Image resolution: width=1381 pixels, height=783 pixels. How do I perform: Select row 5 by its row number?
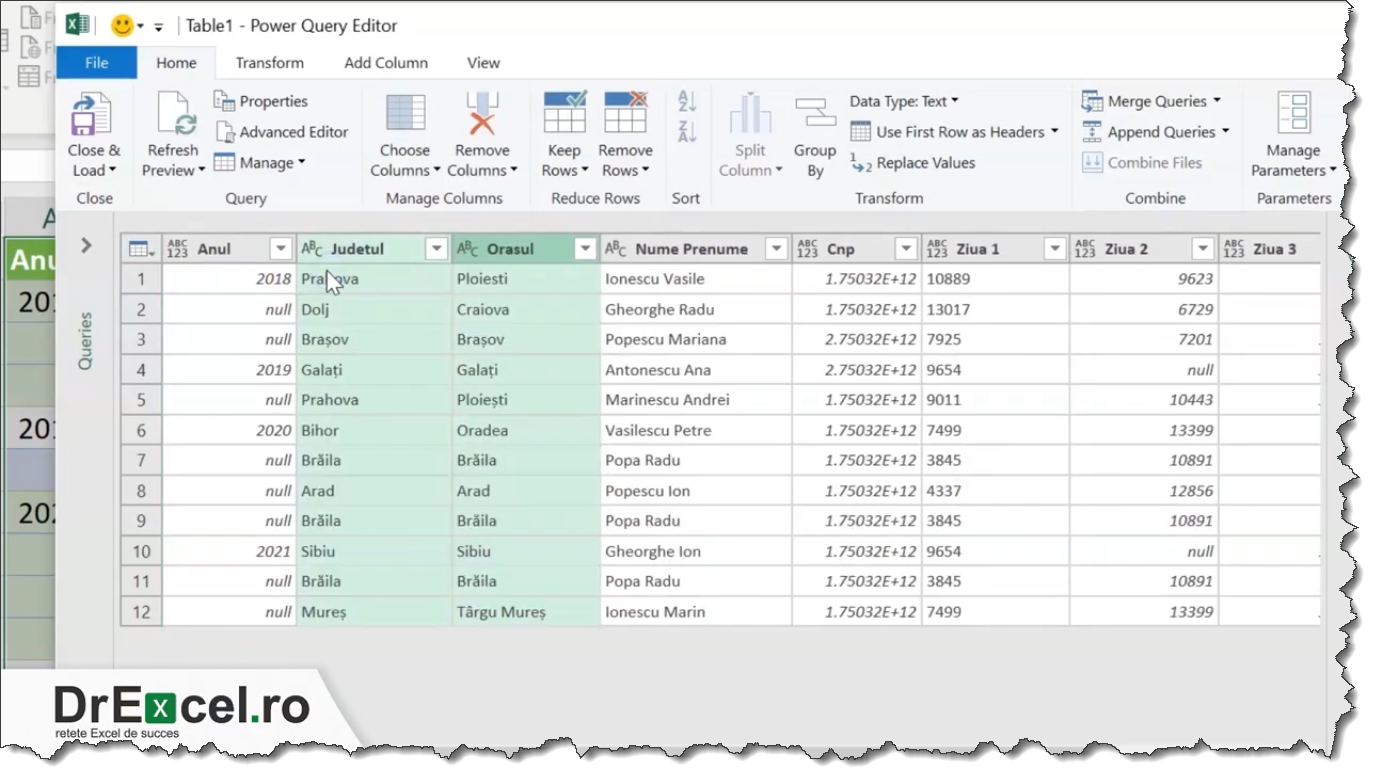141,400
